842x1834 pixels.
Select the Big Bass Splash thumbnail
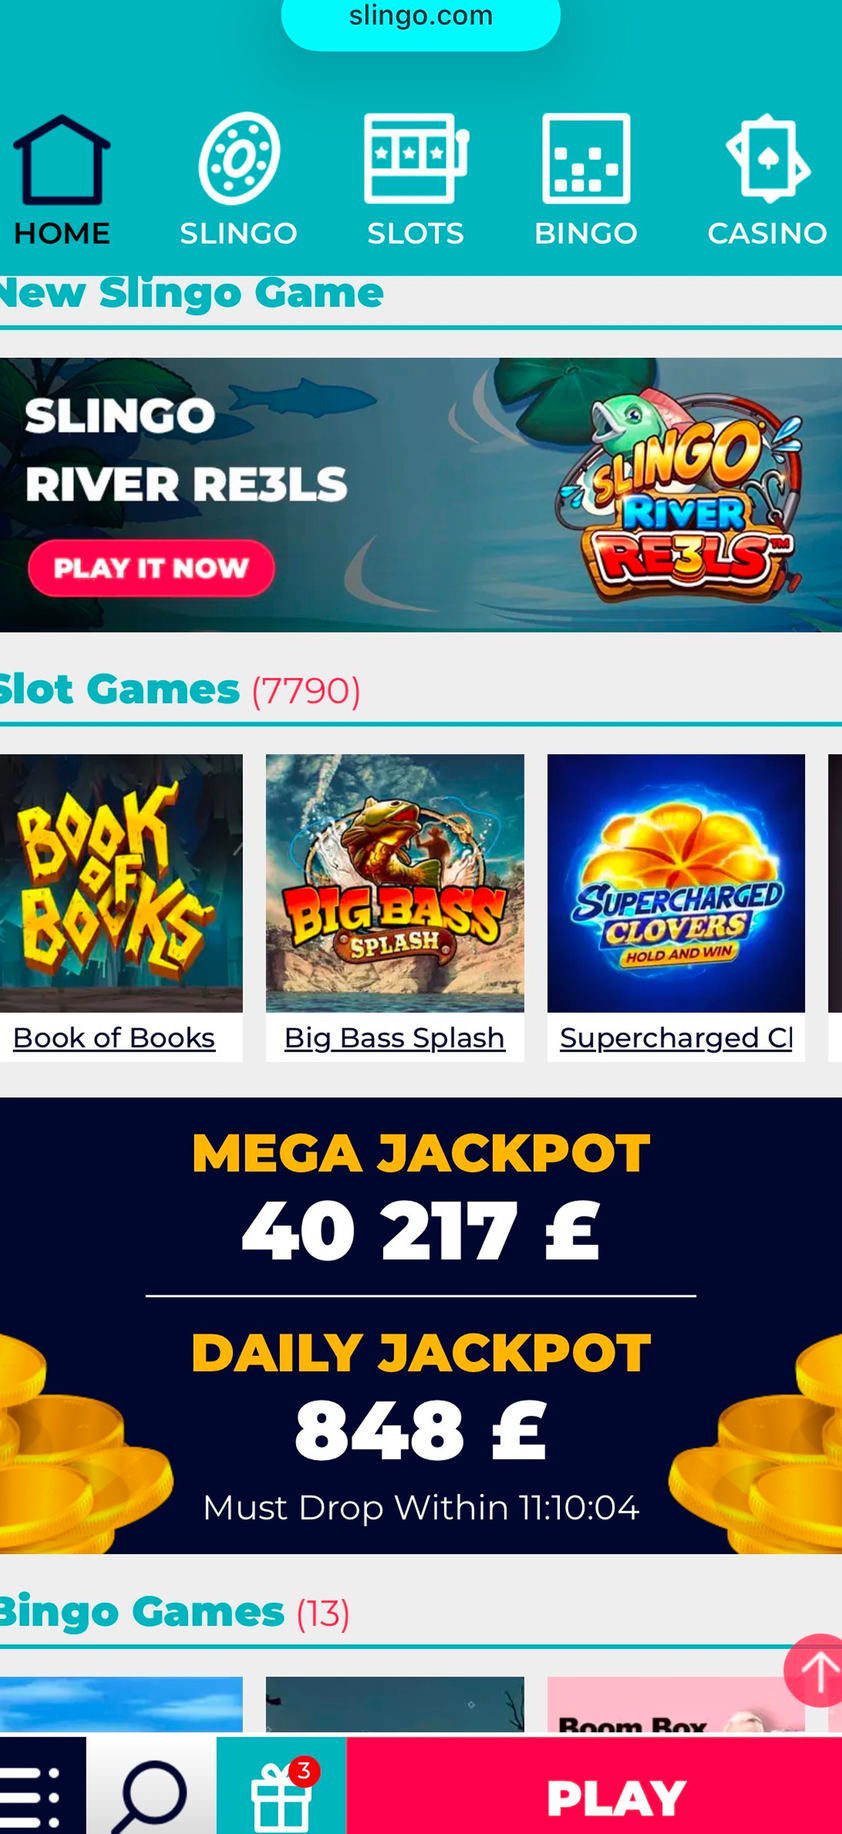395,883
